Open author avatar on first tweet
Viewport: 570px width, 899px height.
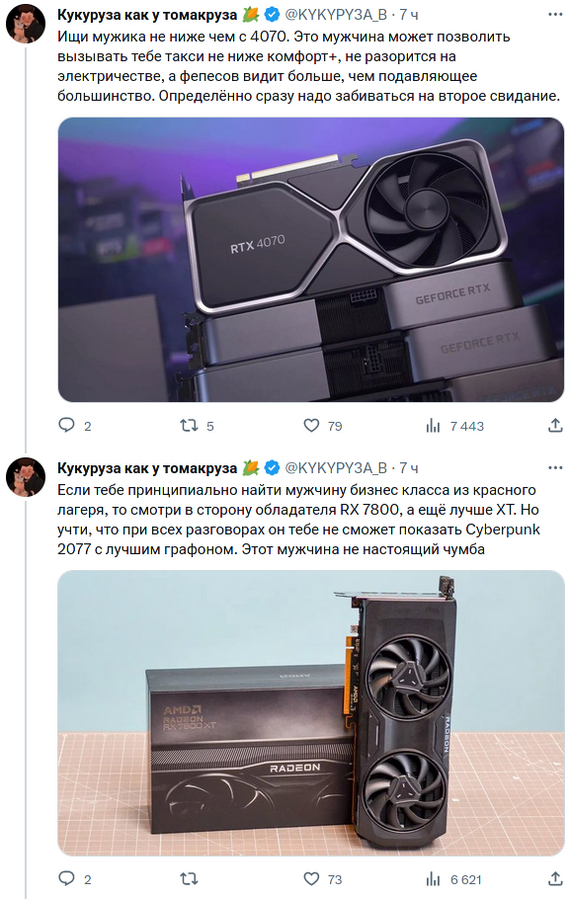25,24
